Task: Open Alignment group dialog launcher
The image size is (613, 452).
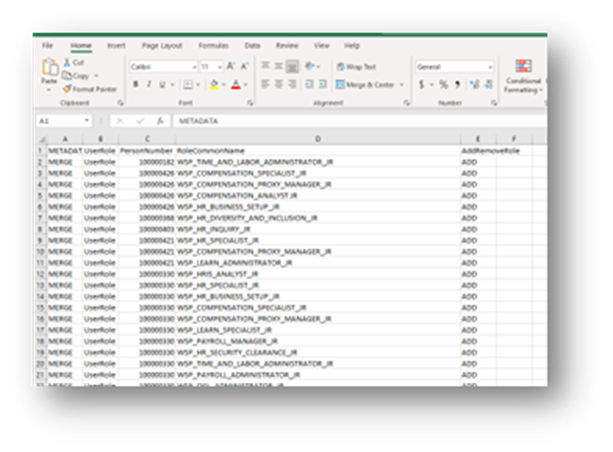Action: tap(407, 103)
